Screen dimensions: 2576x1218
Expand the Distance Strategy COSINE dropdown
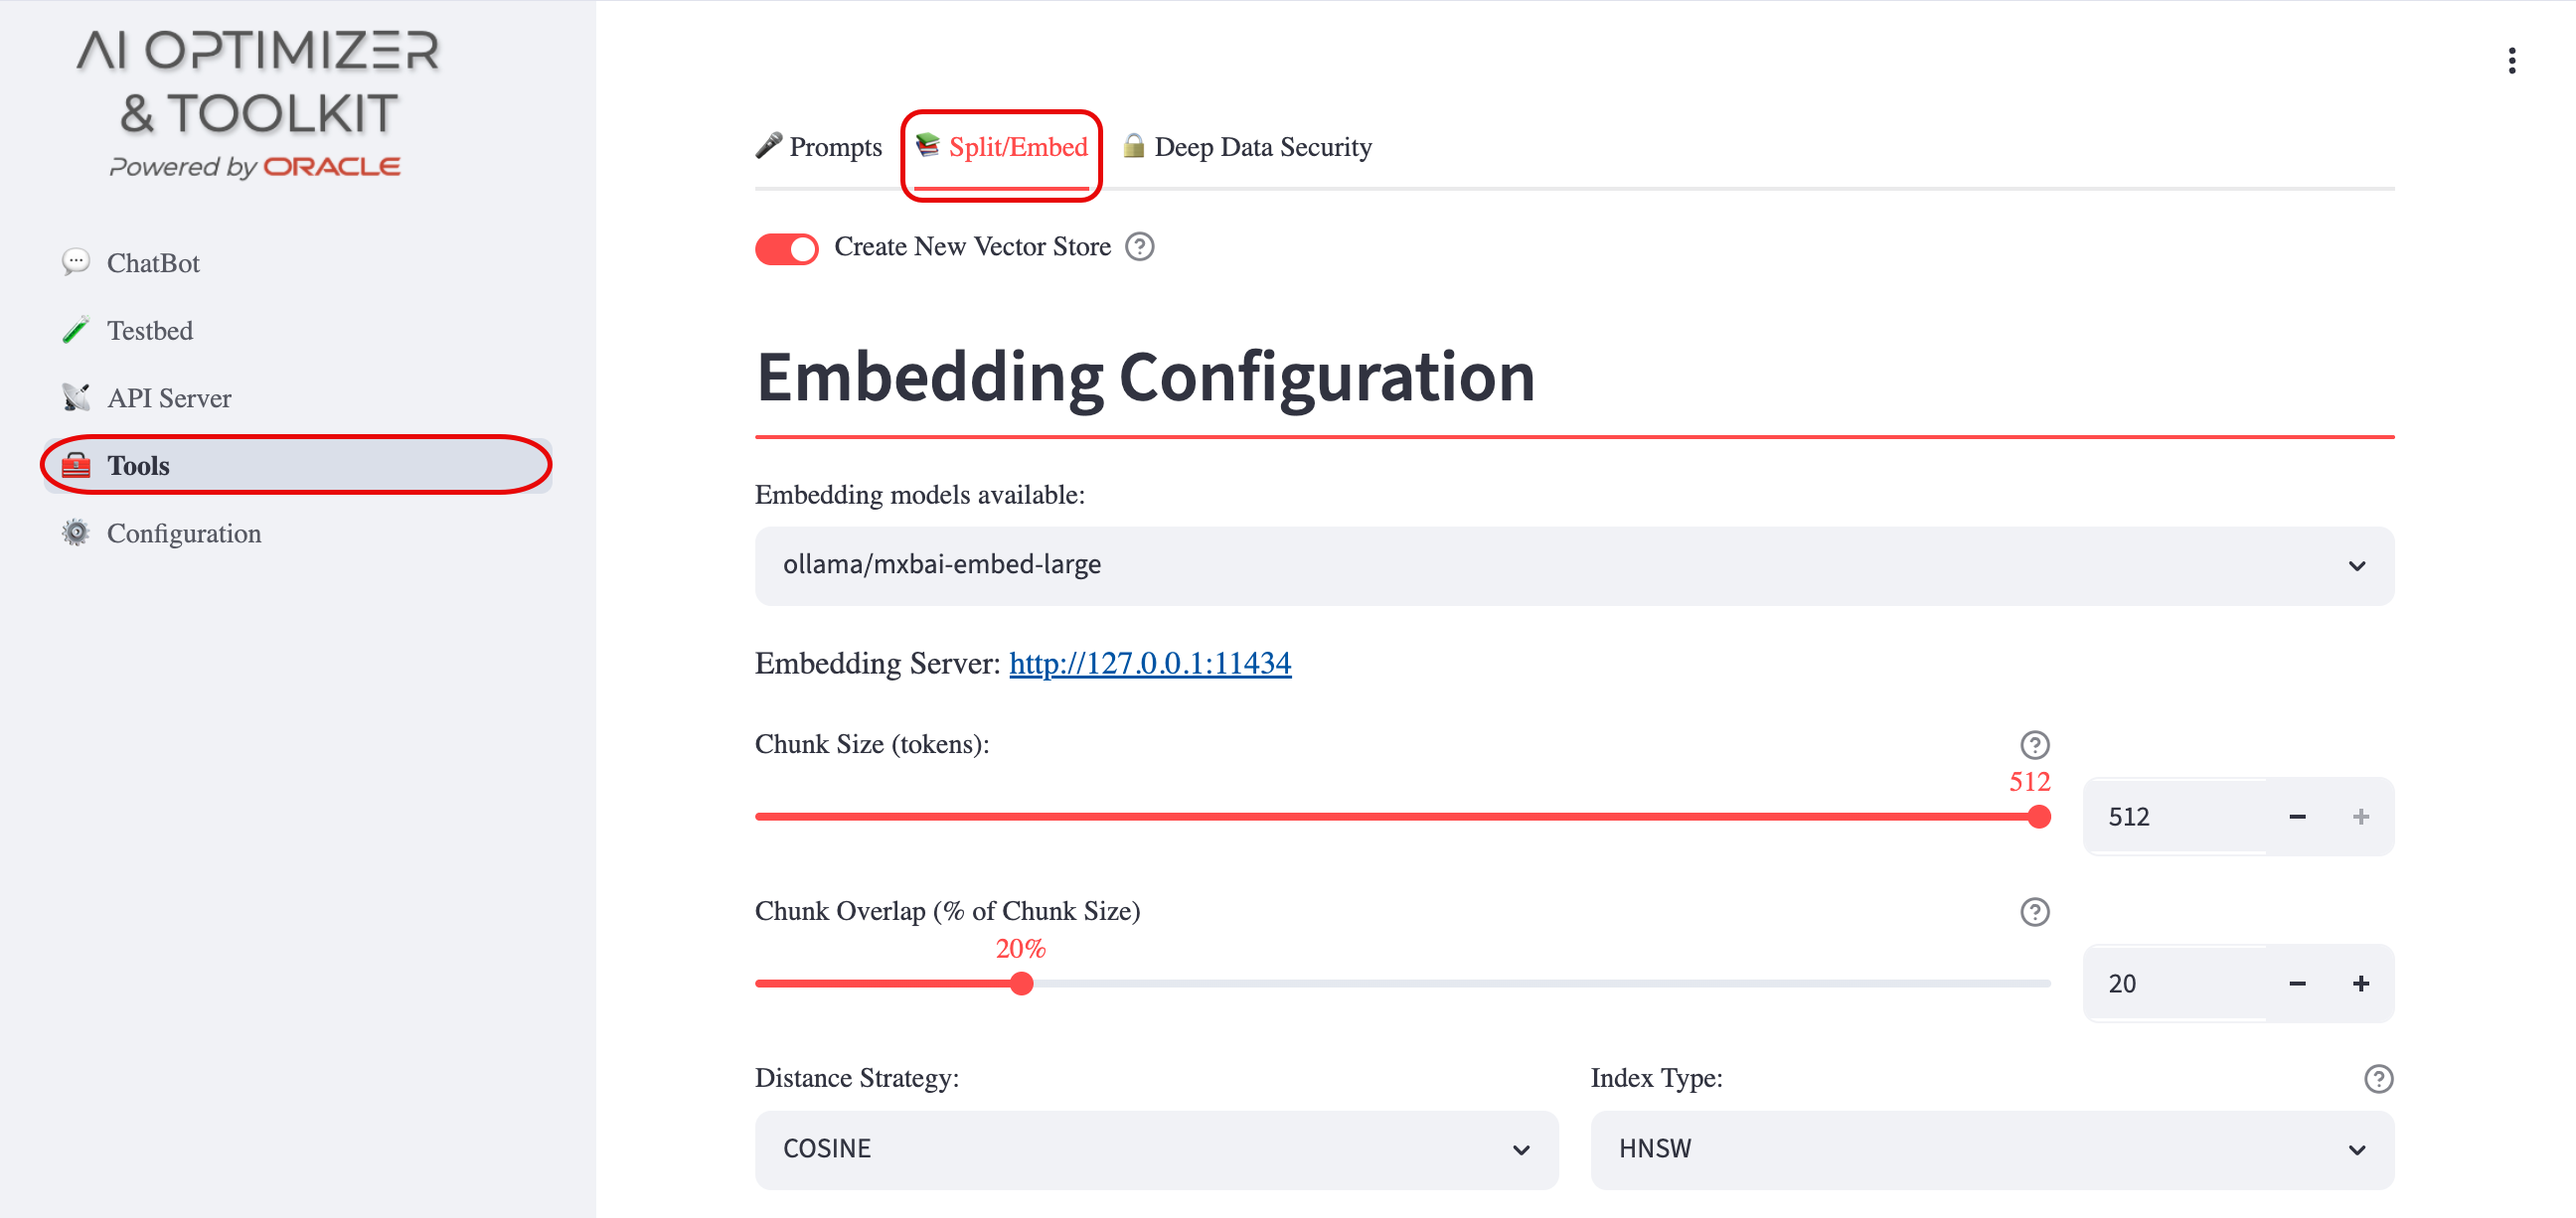[1156, 1150]
